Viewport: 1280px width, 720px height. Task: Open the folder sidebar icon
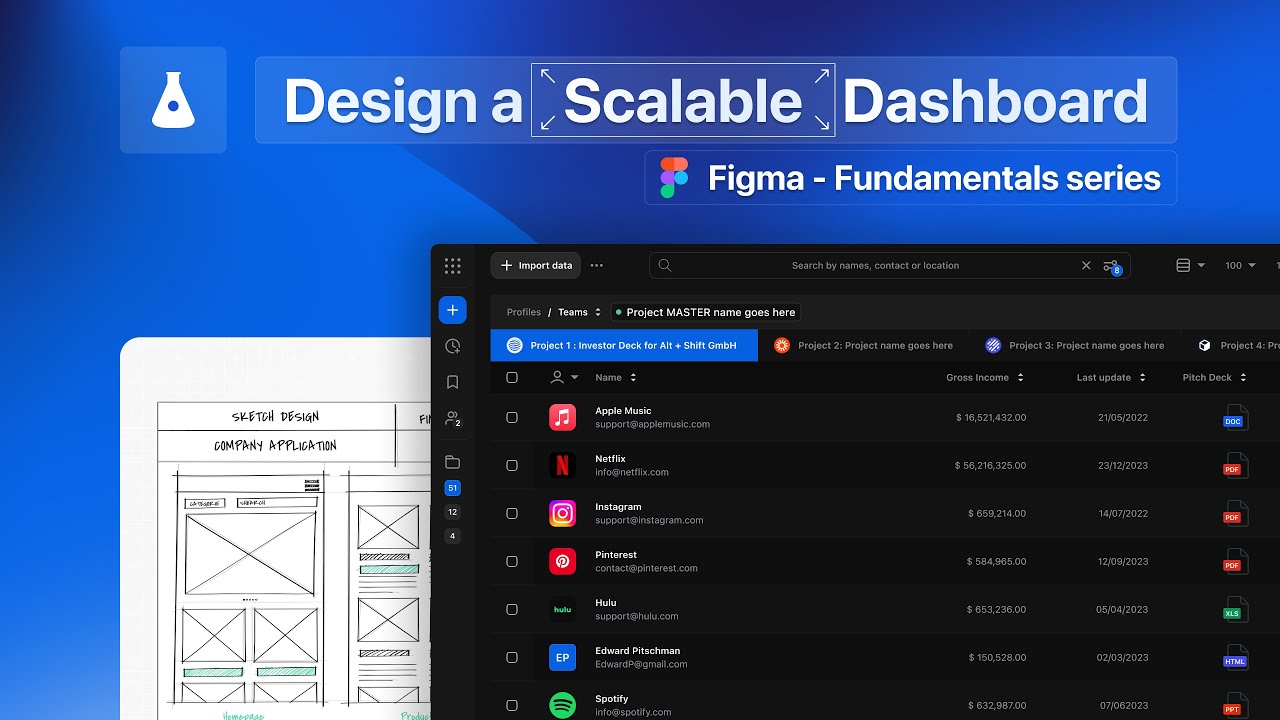point(453,462)
